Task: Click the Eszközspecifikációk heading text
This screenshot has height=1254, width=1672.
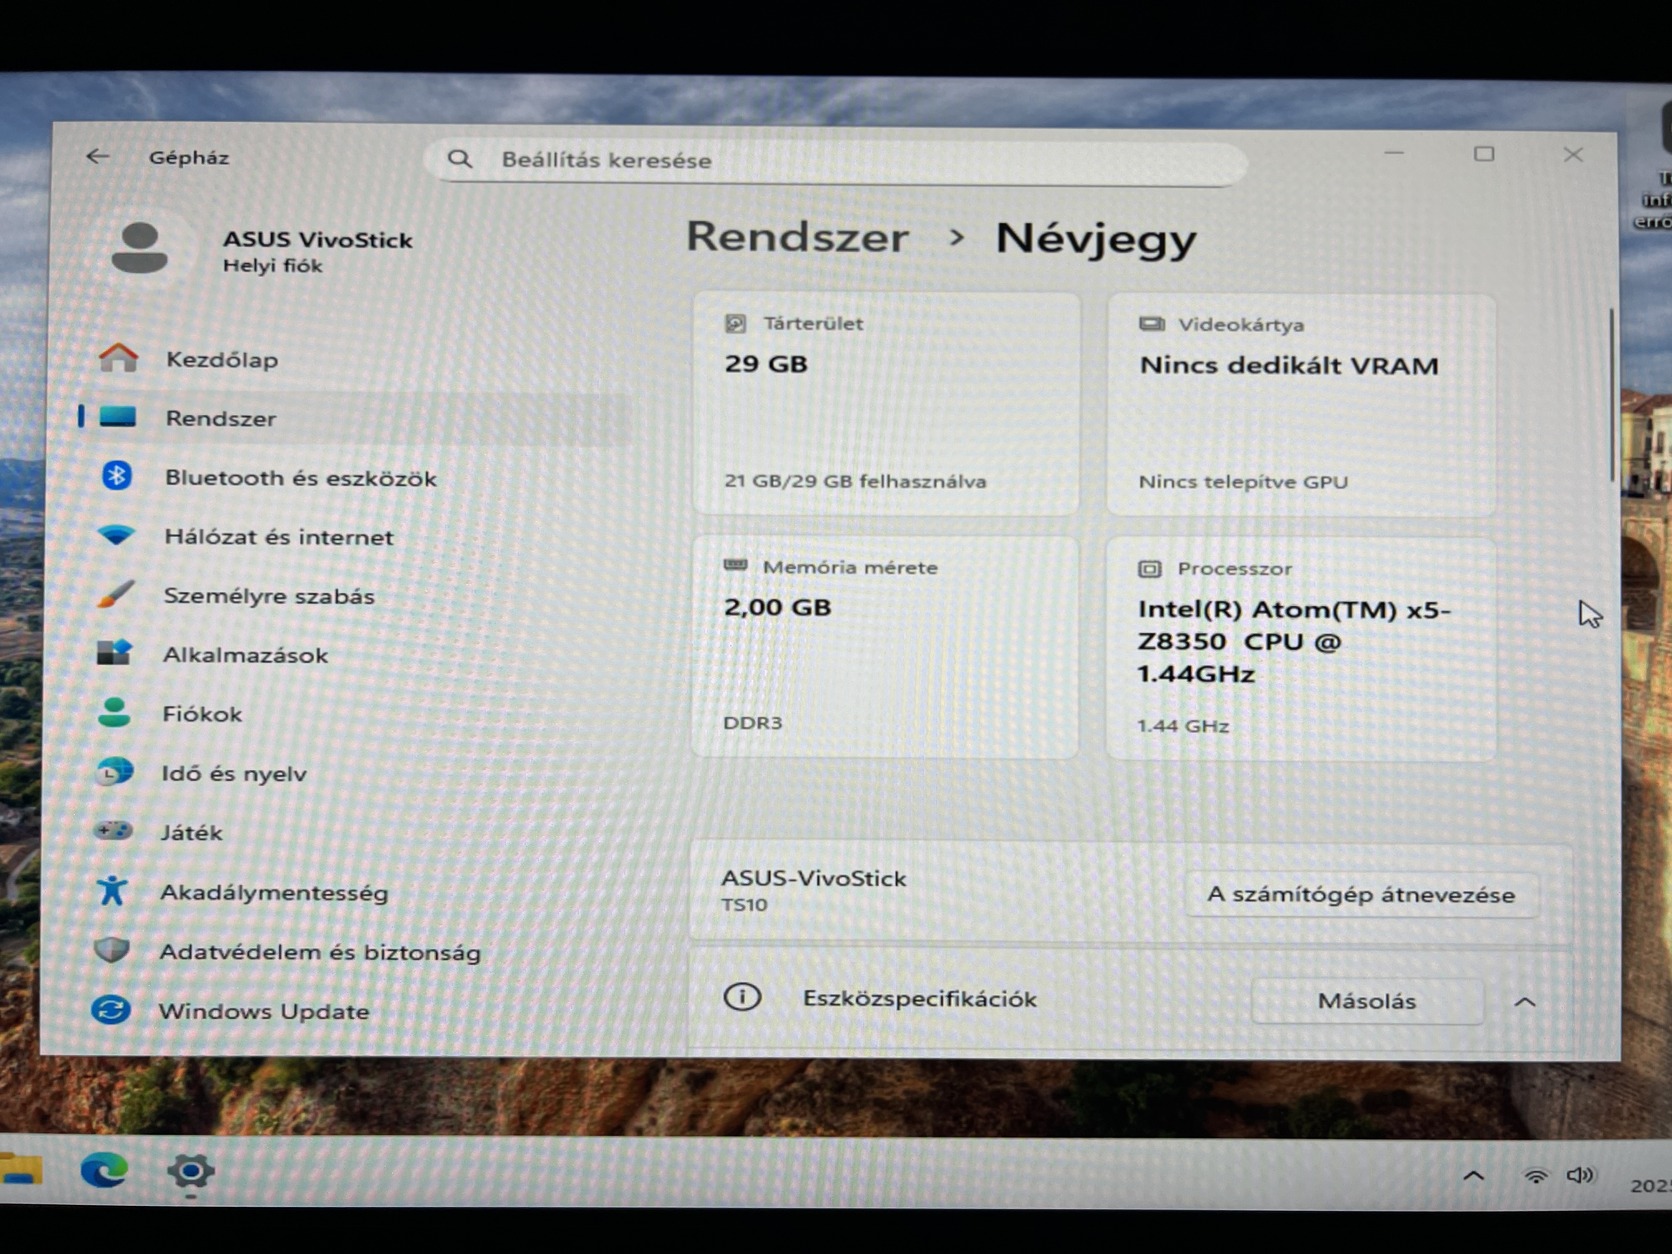Action: (x=919, y=998)
